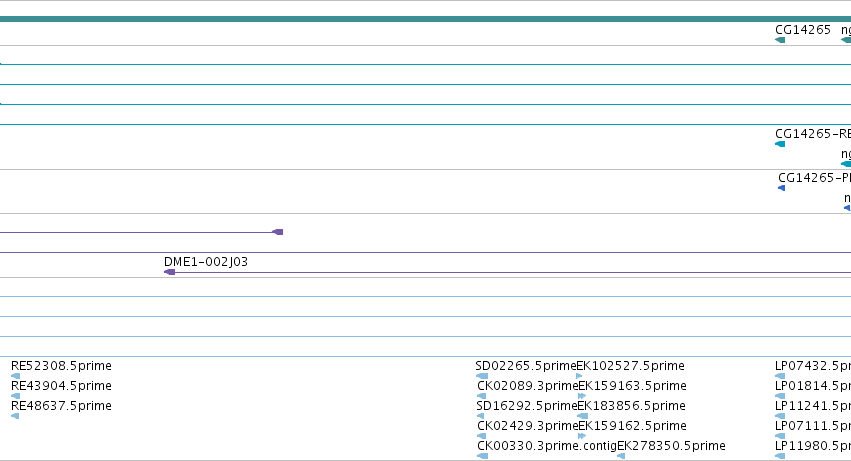Open the CK02429.3prime EST label
The height and width of the screenshot is (461, 851).
click(528, 426)
